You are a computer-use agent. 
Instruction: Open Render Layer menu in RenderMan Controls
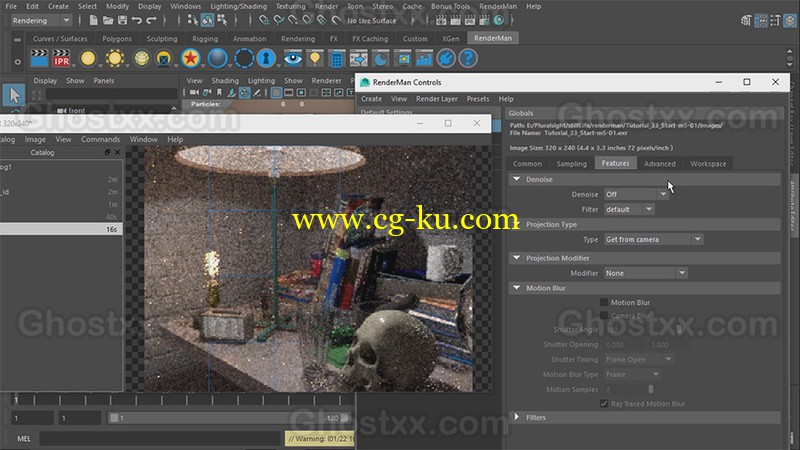point(437,99)
